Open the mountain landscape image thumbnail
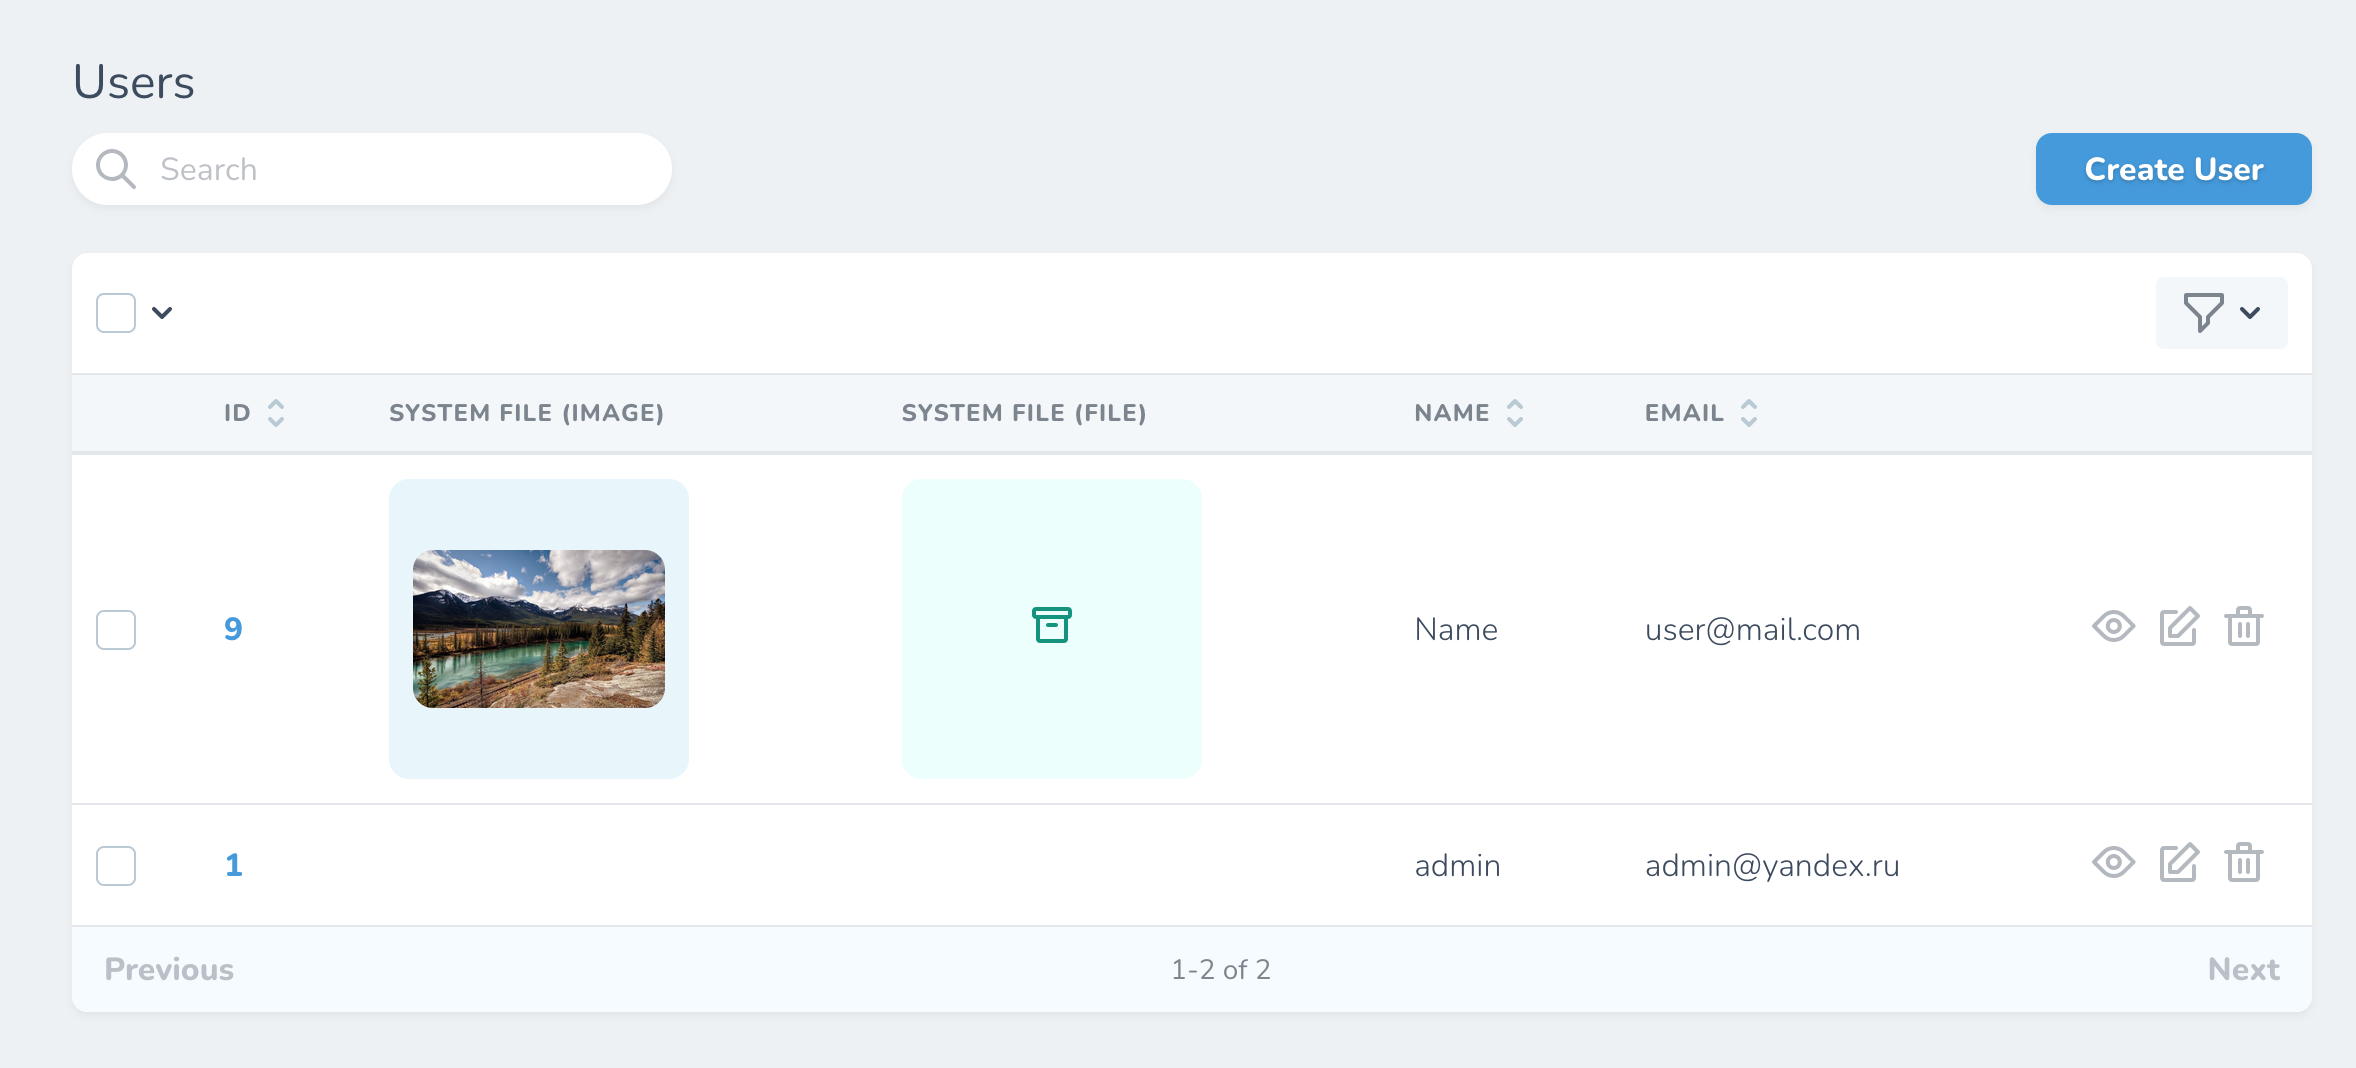 [539, 629]
